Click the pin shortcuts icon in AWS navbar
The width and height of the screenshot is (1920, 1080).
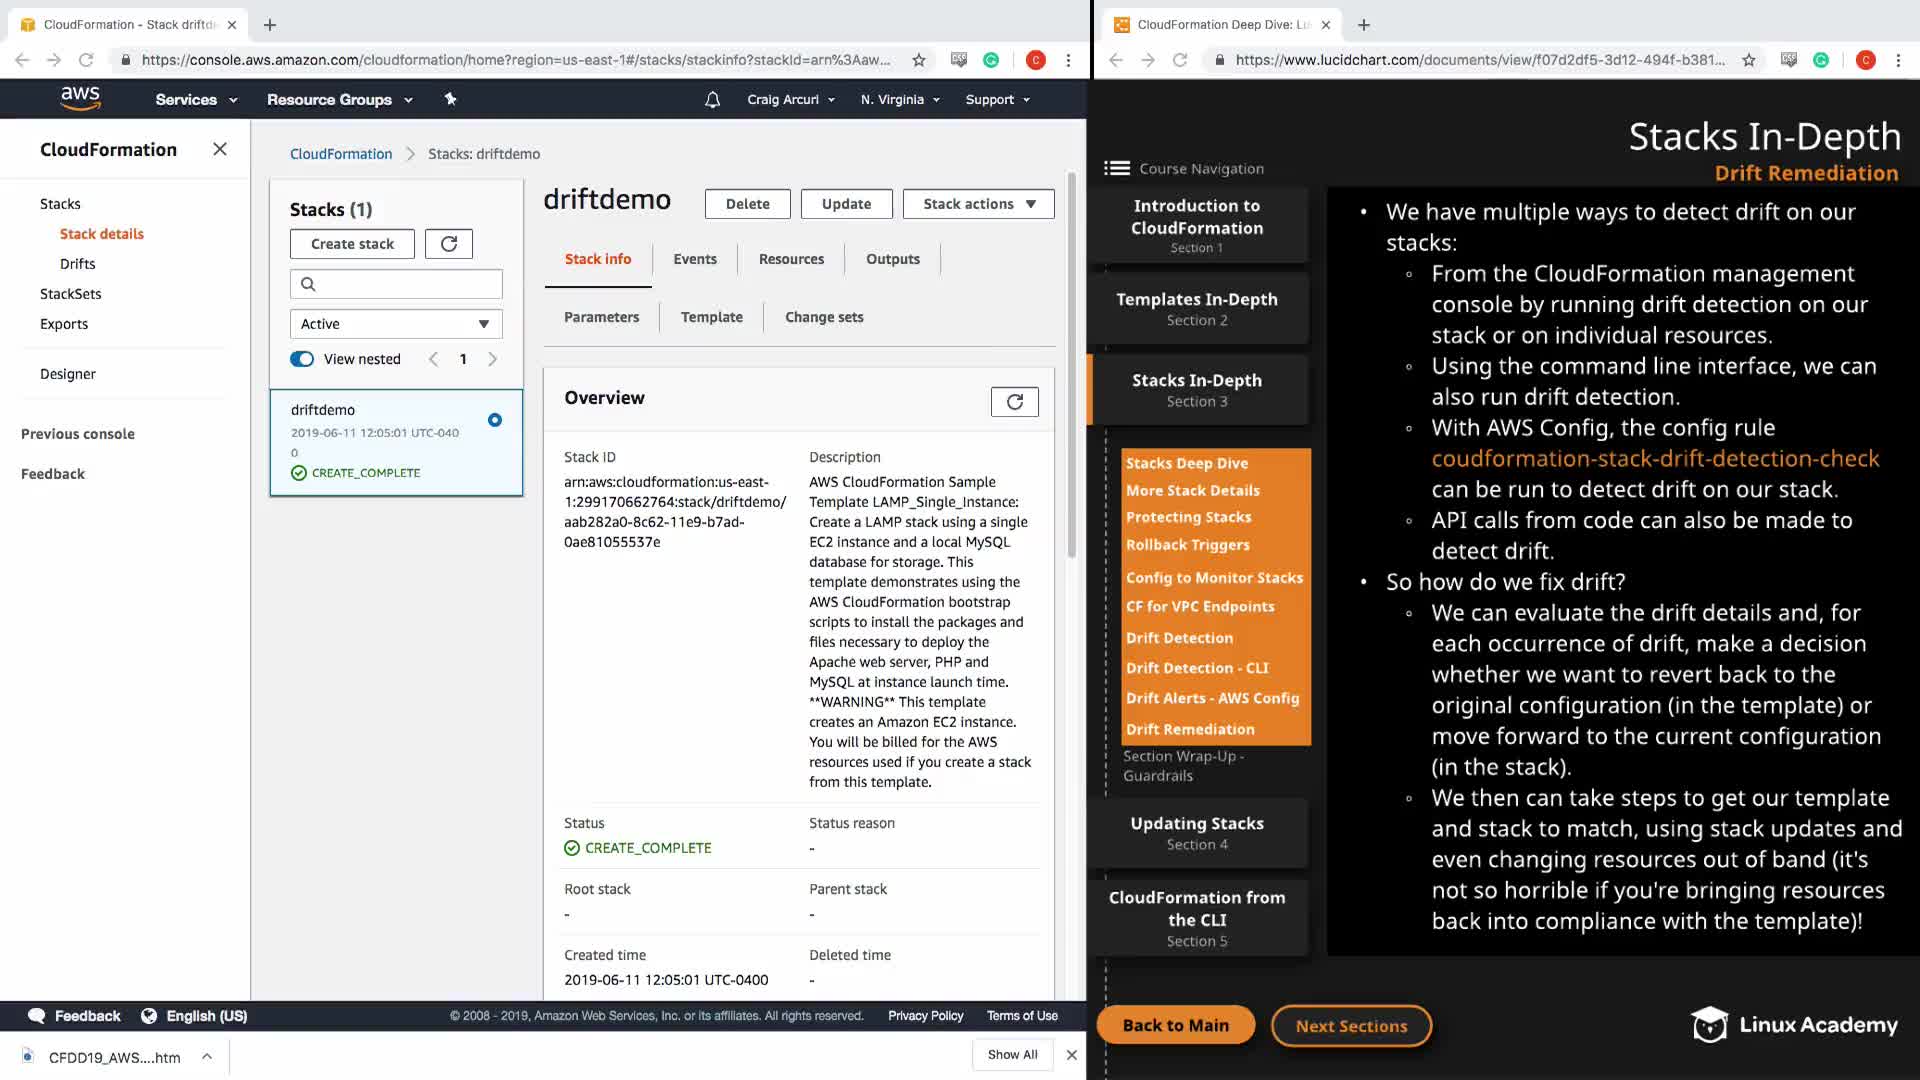(450, 99)
